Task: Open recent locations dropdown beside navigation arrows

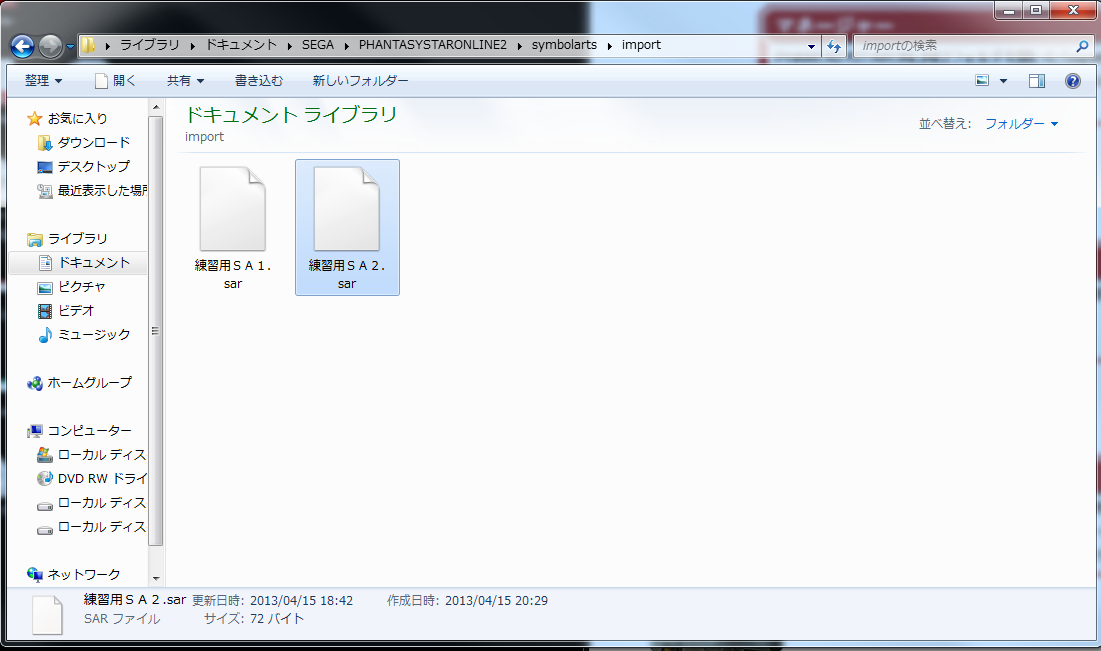Action: pos(70,48)
